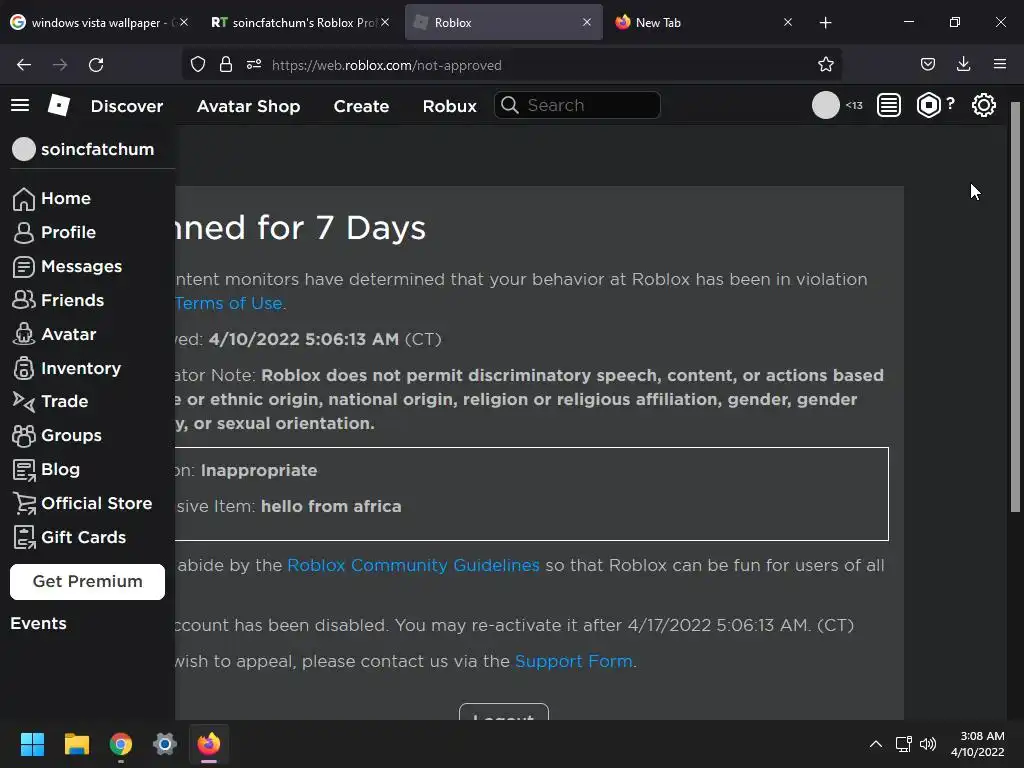Launch File Explorer from taskbar

pos(76,744)
